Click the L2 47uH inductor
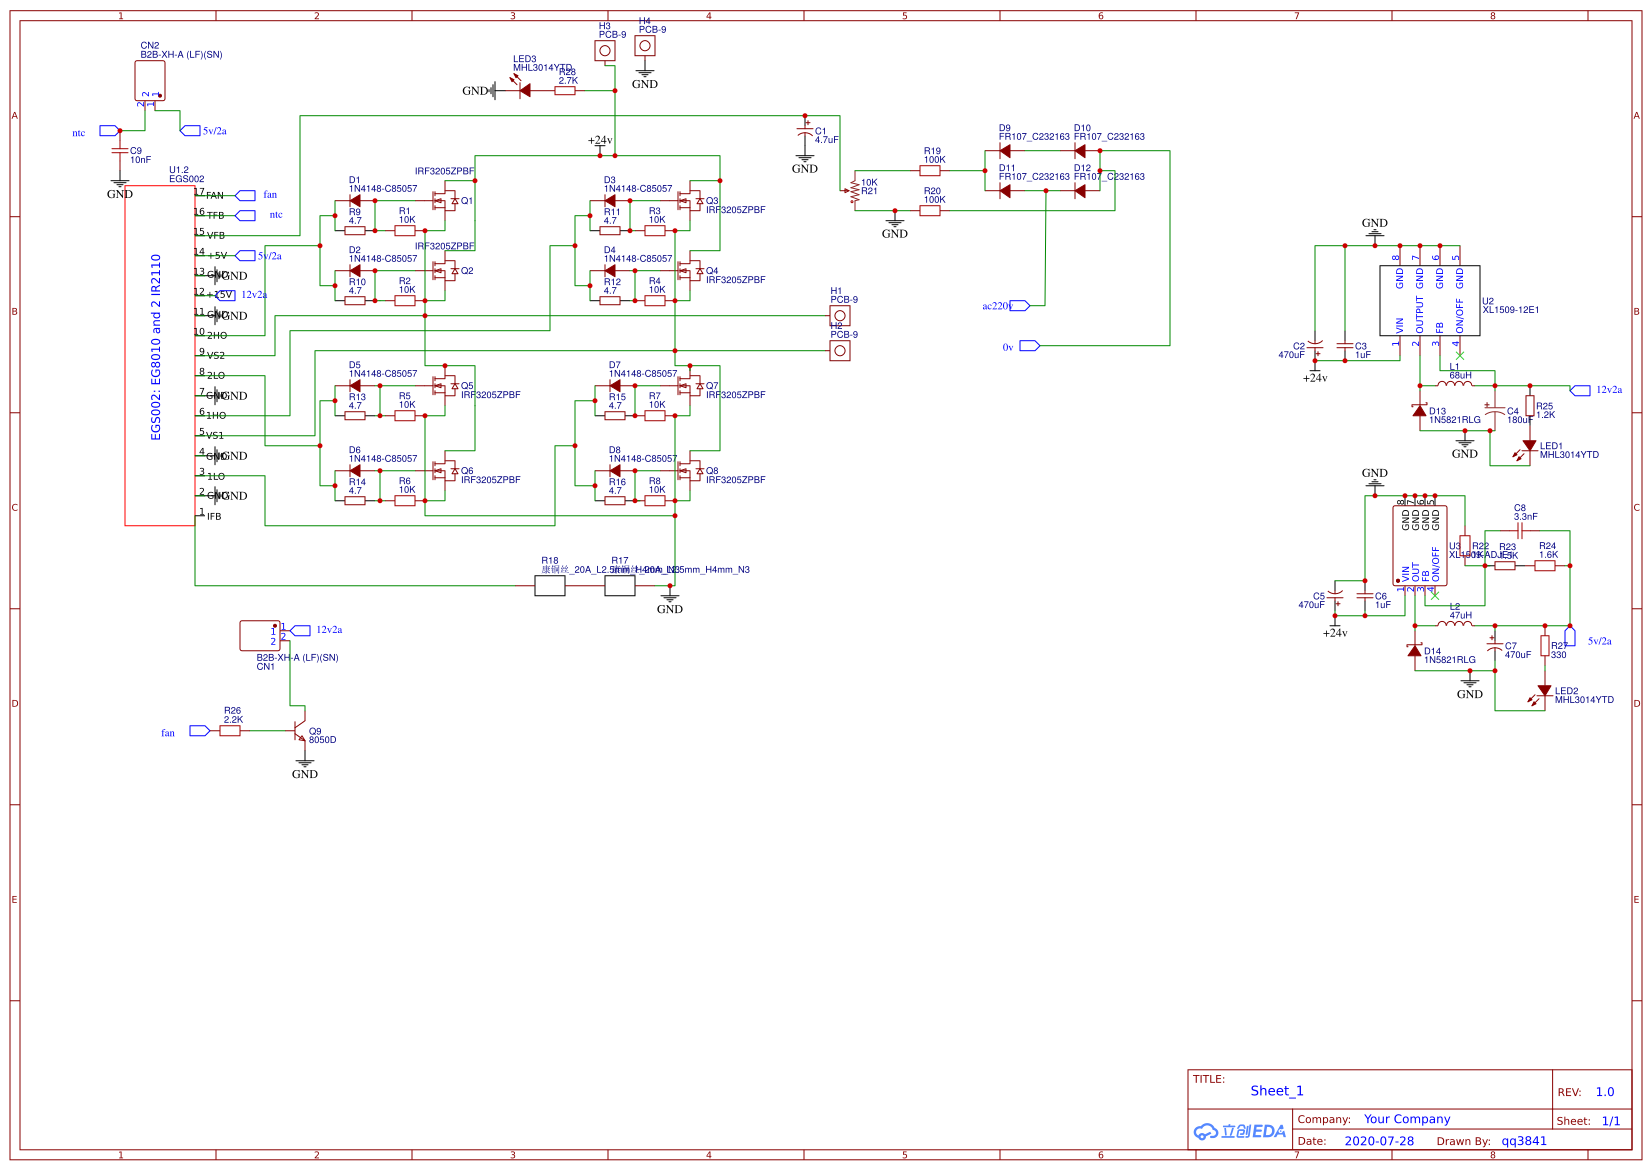 [1455, 624]
